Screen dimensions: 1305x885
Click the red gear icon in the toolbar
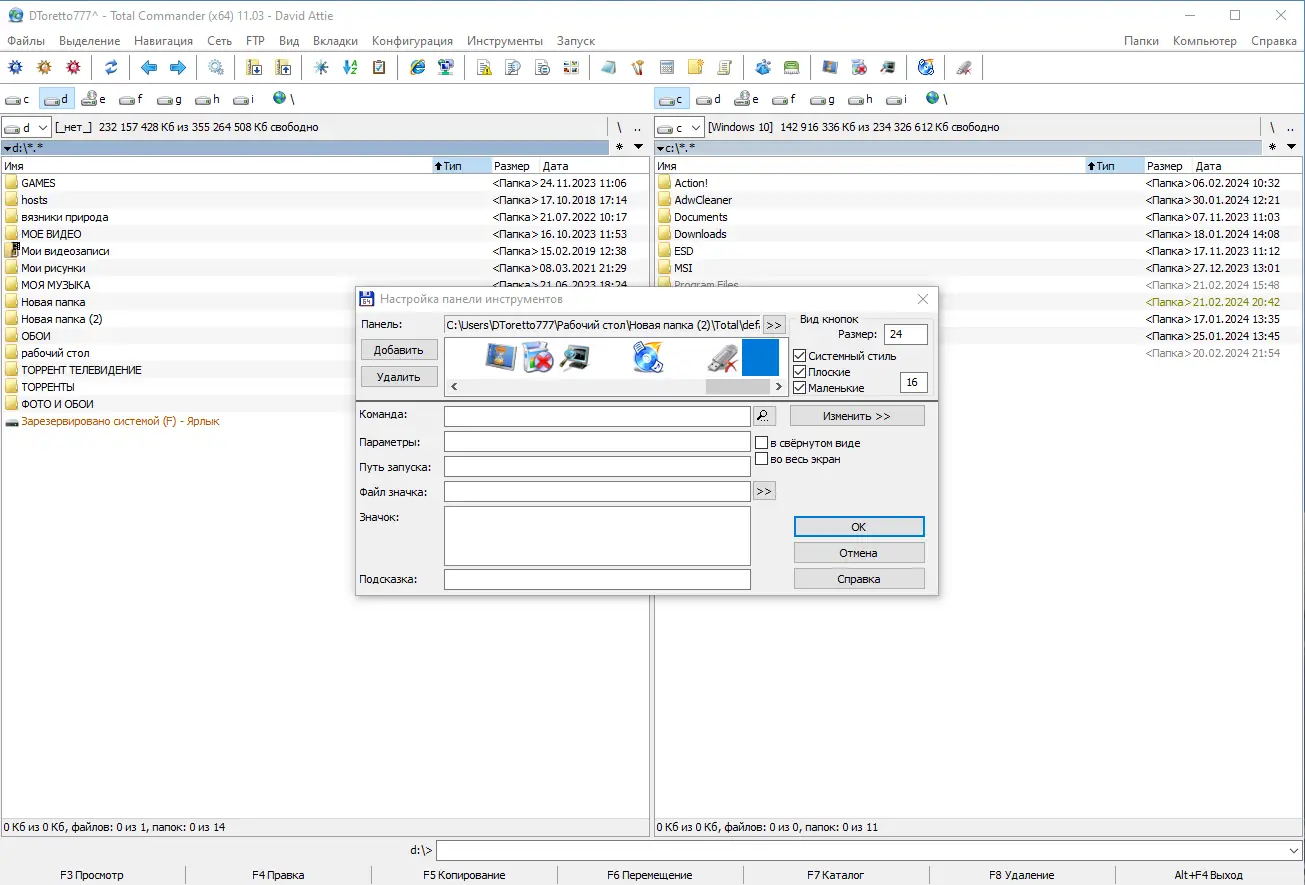[73, 67]
